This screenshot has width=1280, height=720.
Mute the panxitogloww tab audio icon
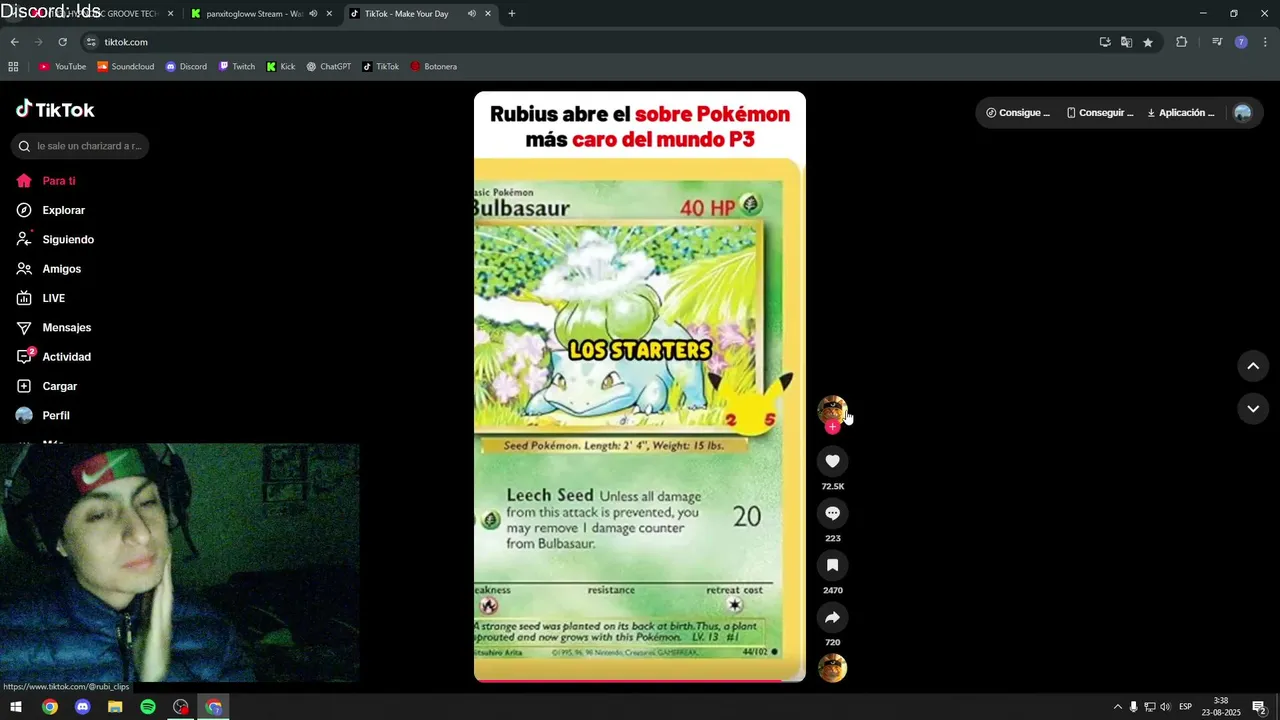(313, 14)
